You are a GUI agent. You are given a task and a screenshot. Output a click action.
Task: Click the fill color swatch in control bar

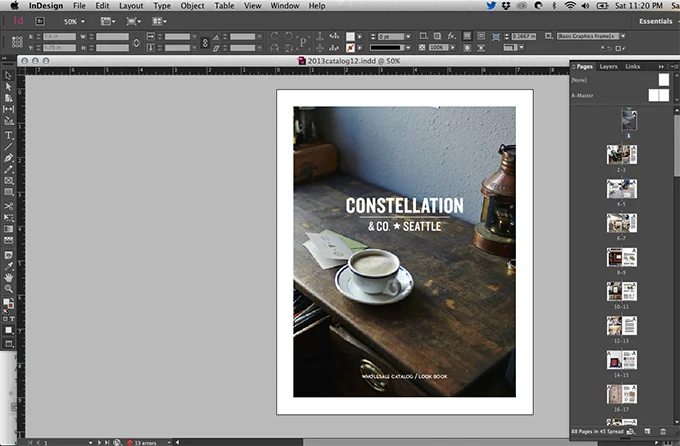(350, 36)
